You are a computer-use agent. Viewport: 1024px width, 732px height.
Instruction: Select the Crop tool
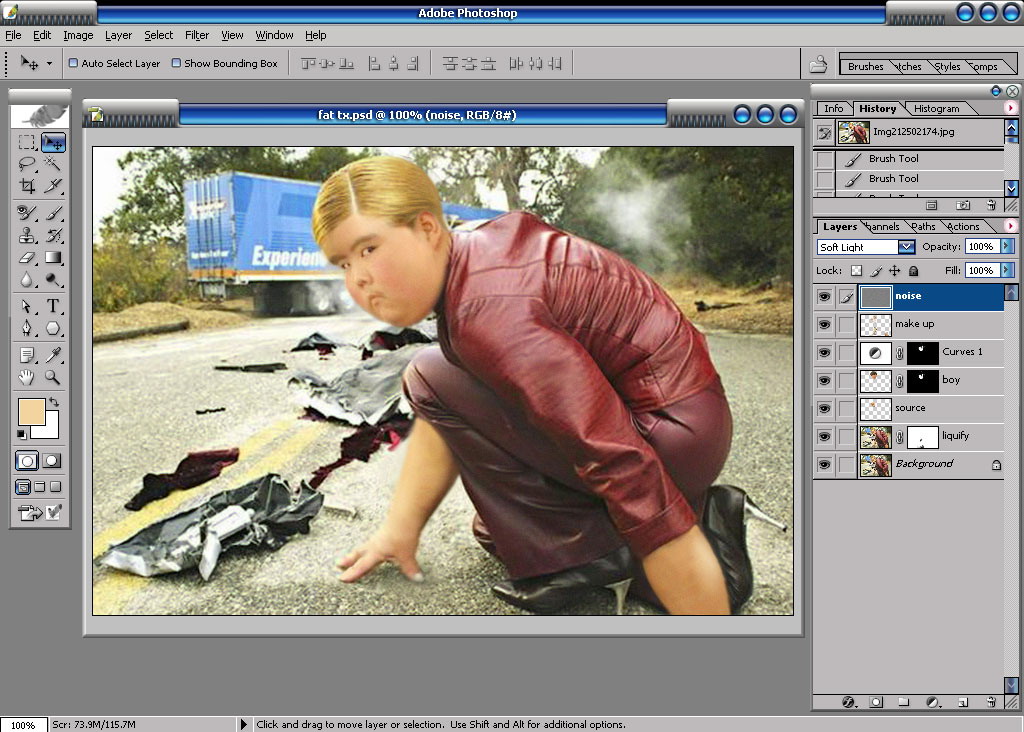pyautogui.click(x=27, y=186)
